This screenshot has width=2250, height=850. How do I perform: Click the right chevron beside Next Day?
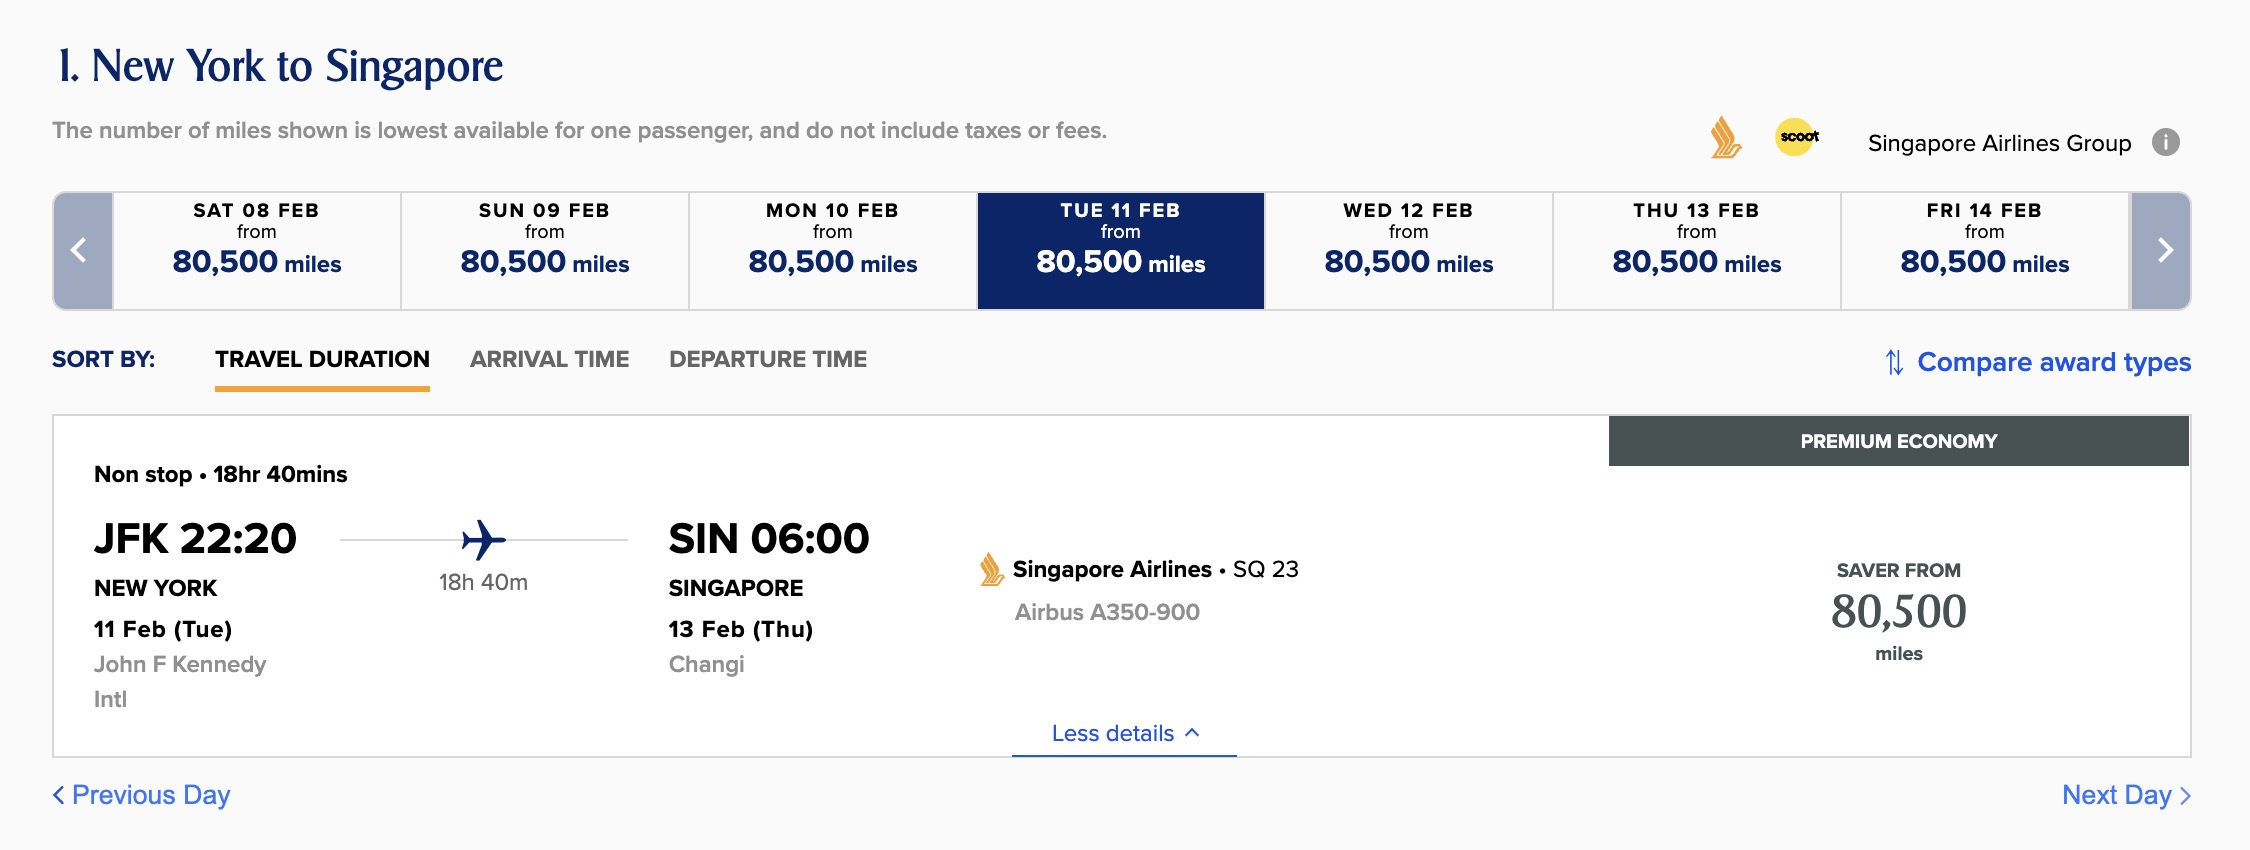click(2186, 795)
